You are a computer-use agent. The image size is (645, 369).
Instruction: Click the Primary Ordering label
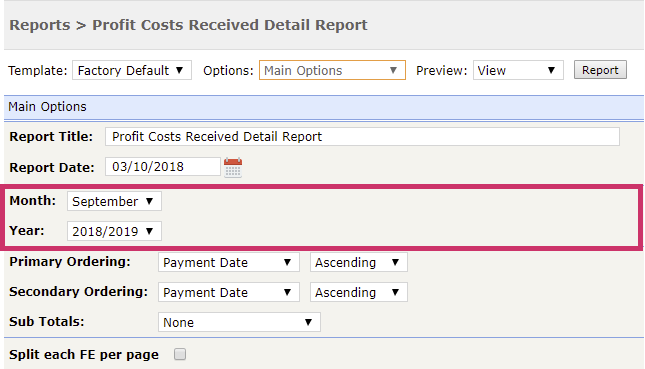70,262
